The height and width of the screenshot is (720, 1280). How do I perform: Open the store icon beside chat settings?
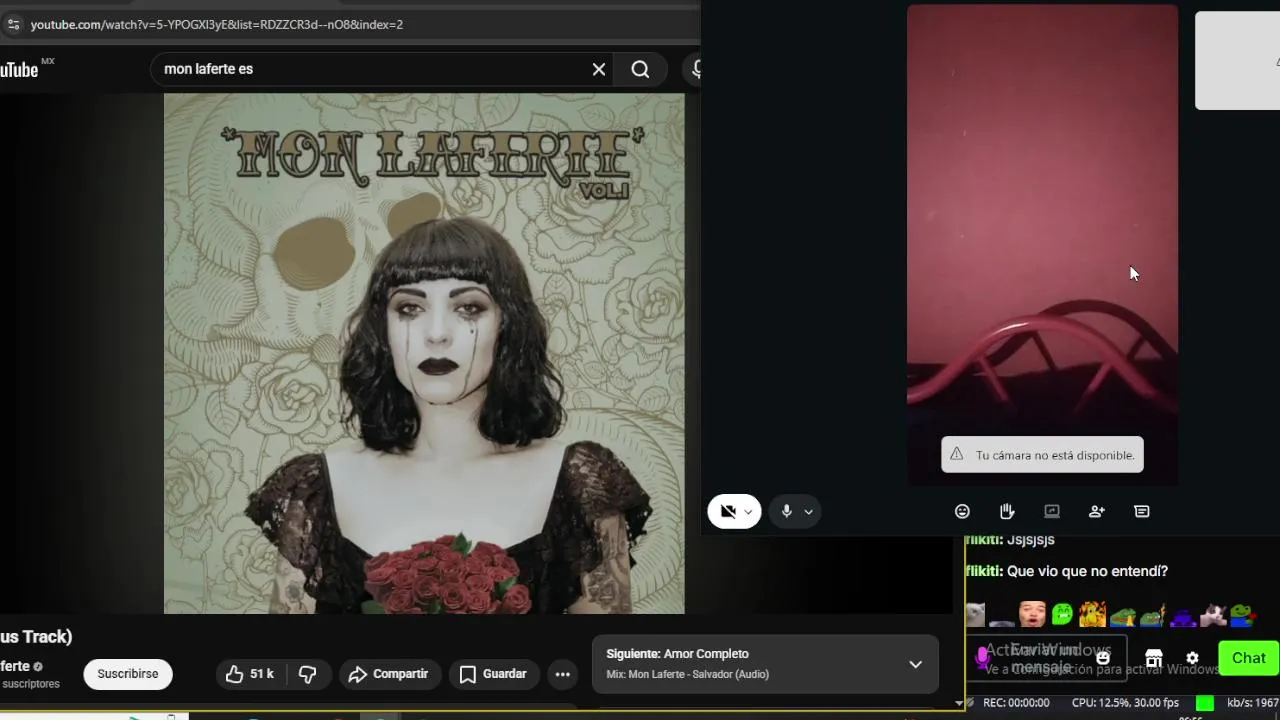point(1154,658)
